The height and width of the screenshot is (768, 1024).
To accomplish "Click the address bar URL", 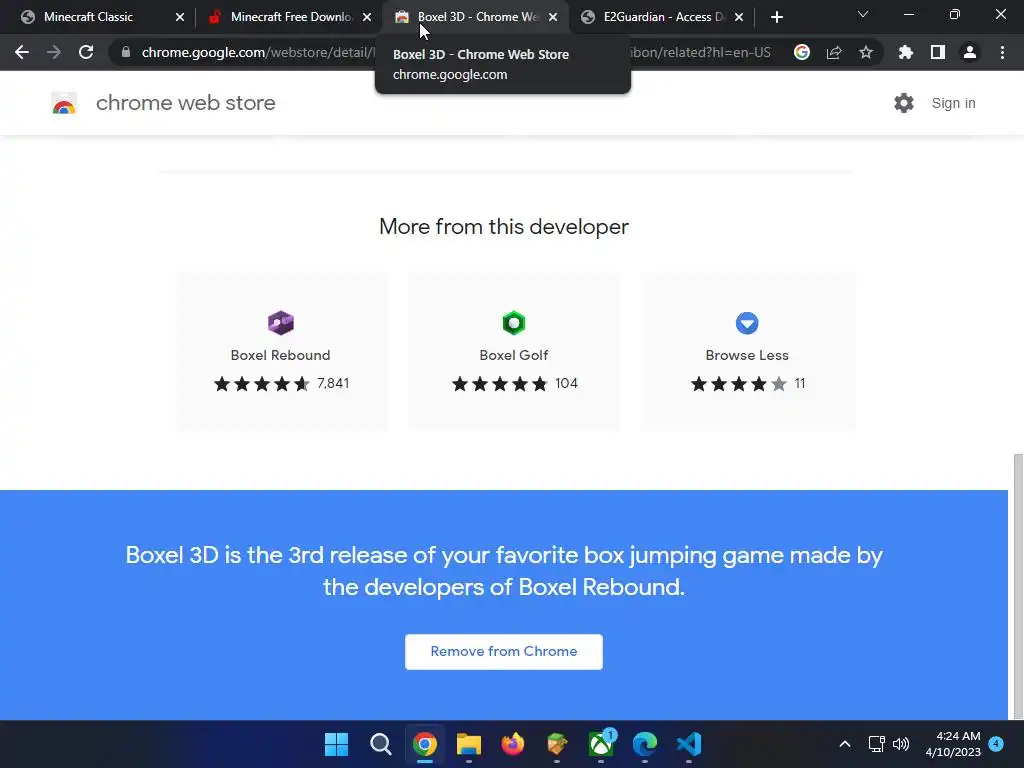I will [456, 52].
